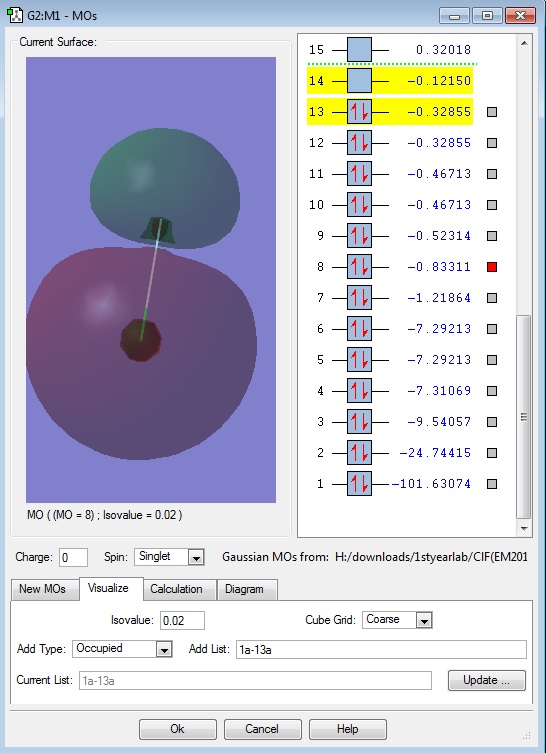Toggle the gray surface marker for MO 12
546x753 pixels.
tap(492, 143)
